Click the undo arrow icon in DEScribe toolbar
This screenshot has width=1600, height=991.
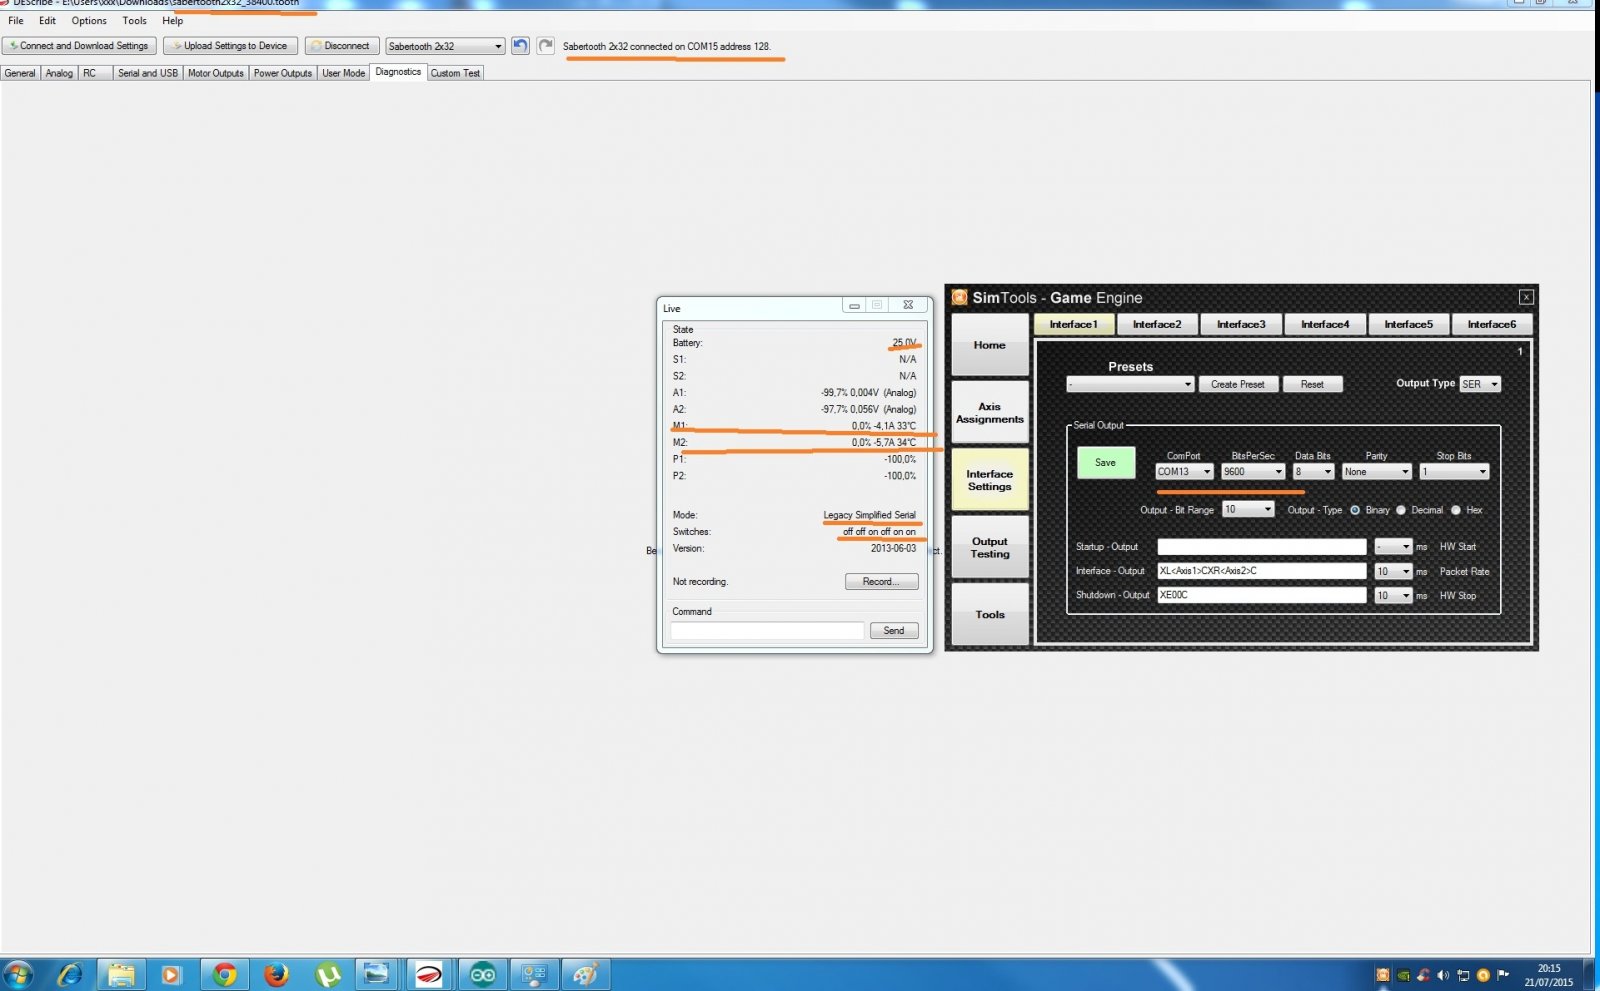520,46
